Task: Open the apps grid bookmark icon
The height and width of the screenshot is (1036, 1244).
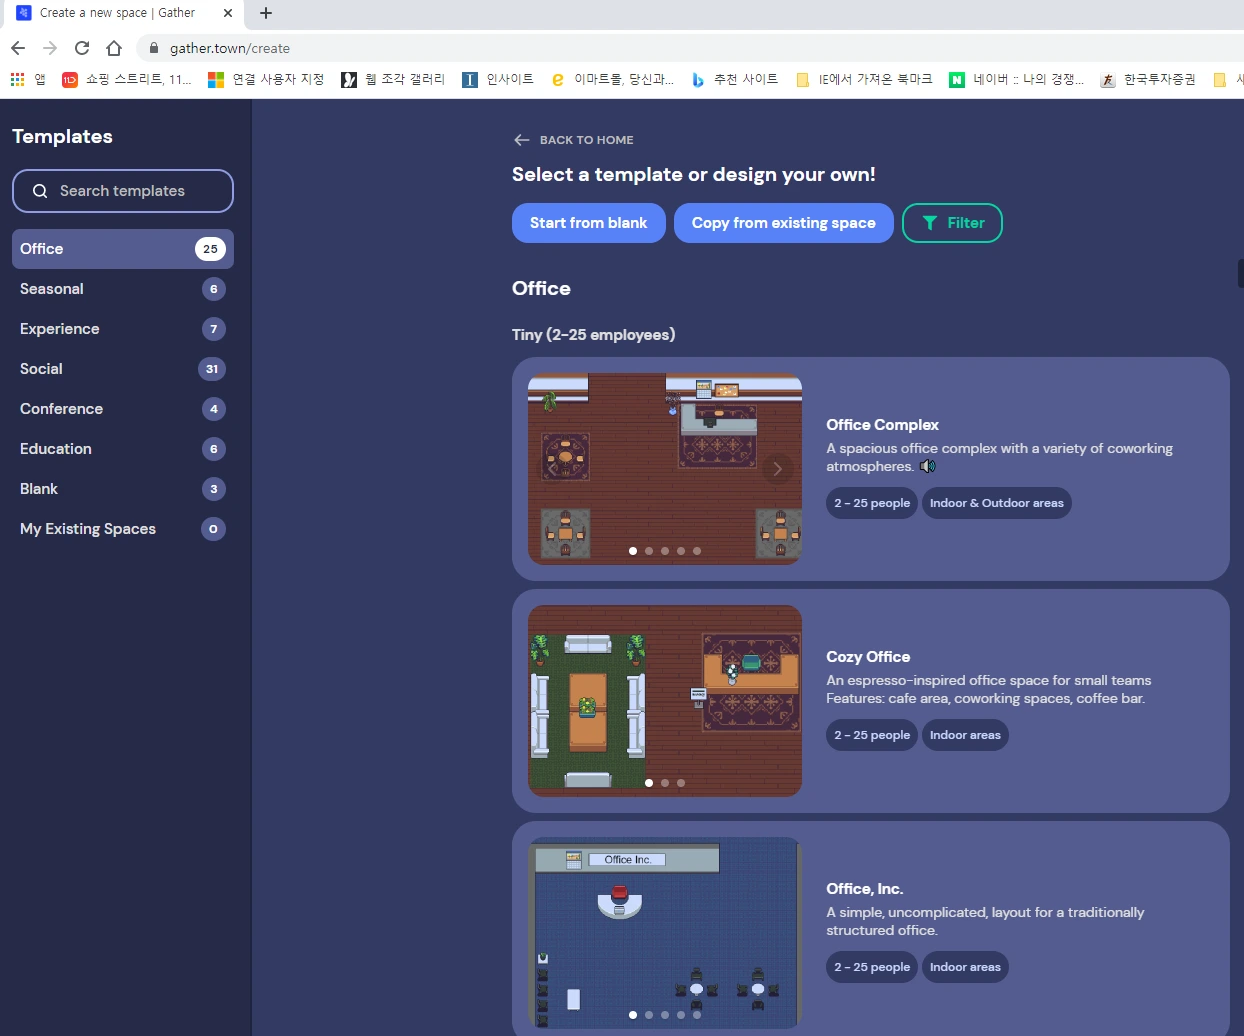Action: [17, 79]
